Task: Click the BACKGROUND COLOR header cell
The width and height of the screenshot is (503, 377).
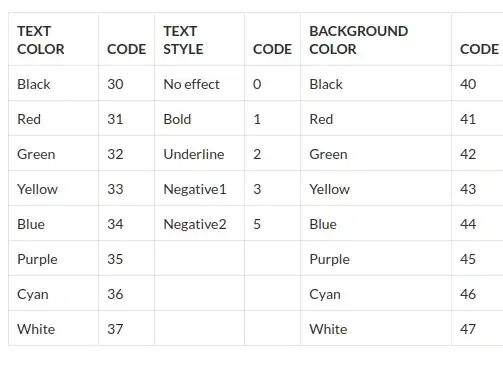Action: 376,39
